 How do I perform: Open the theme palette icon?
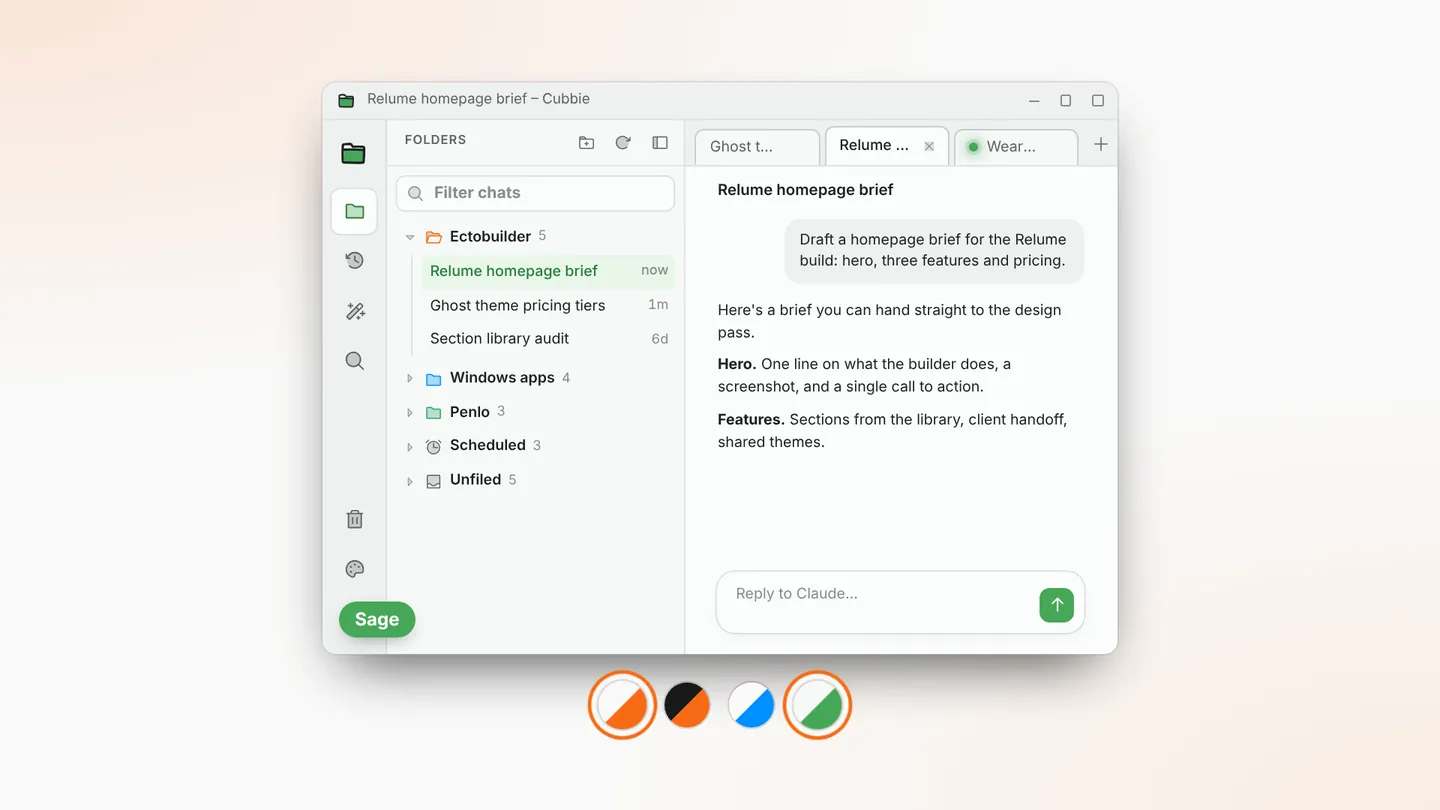tap(354, 569)
